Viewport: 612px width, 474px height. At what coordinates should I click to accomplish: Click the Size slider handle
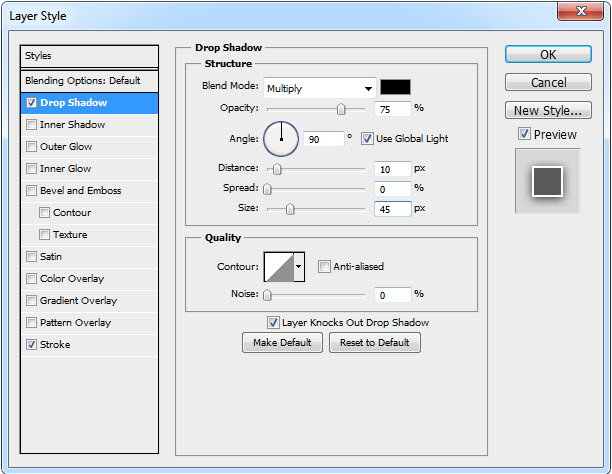[x=290, y=209]
